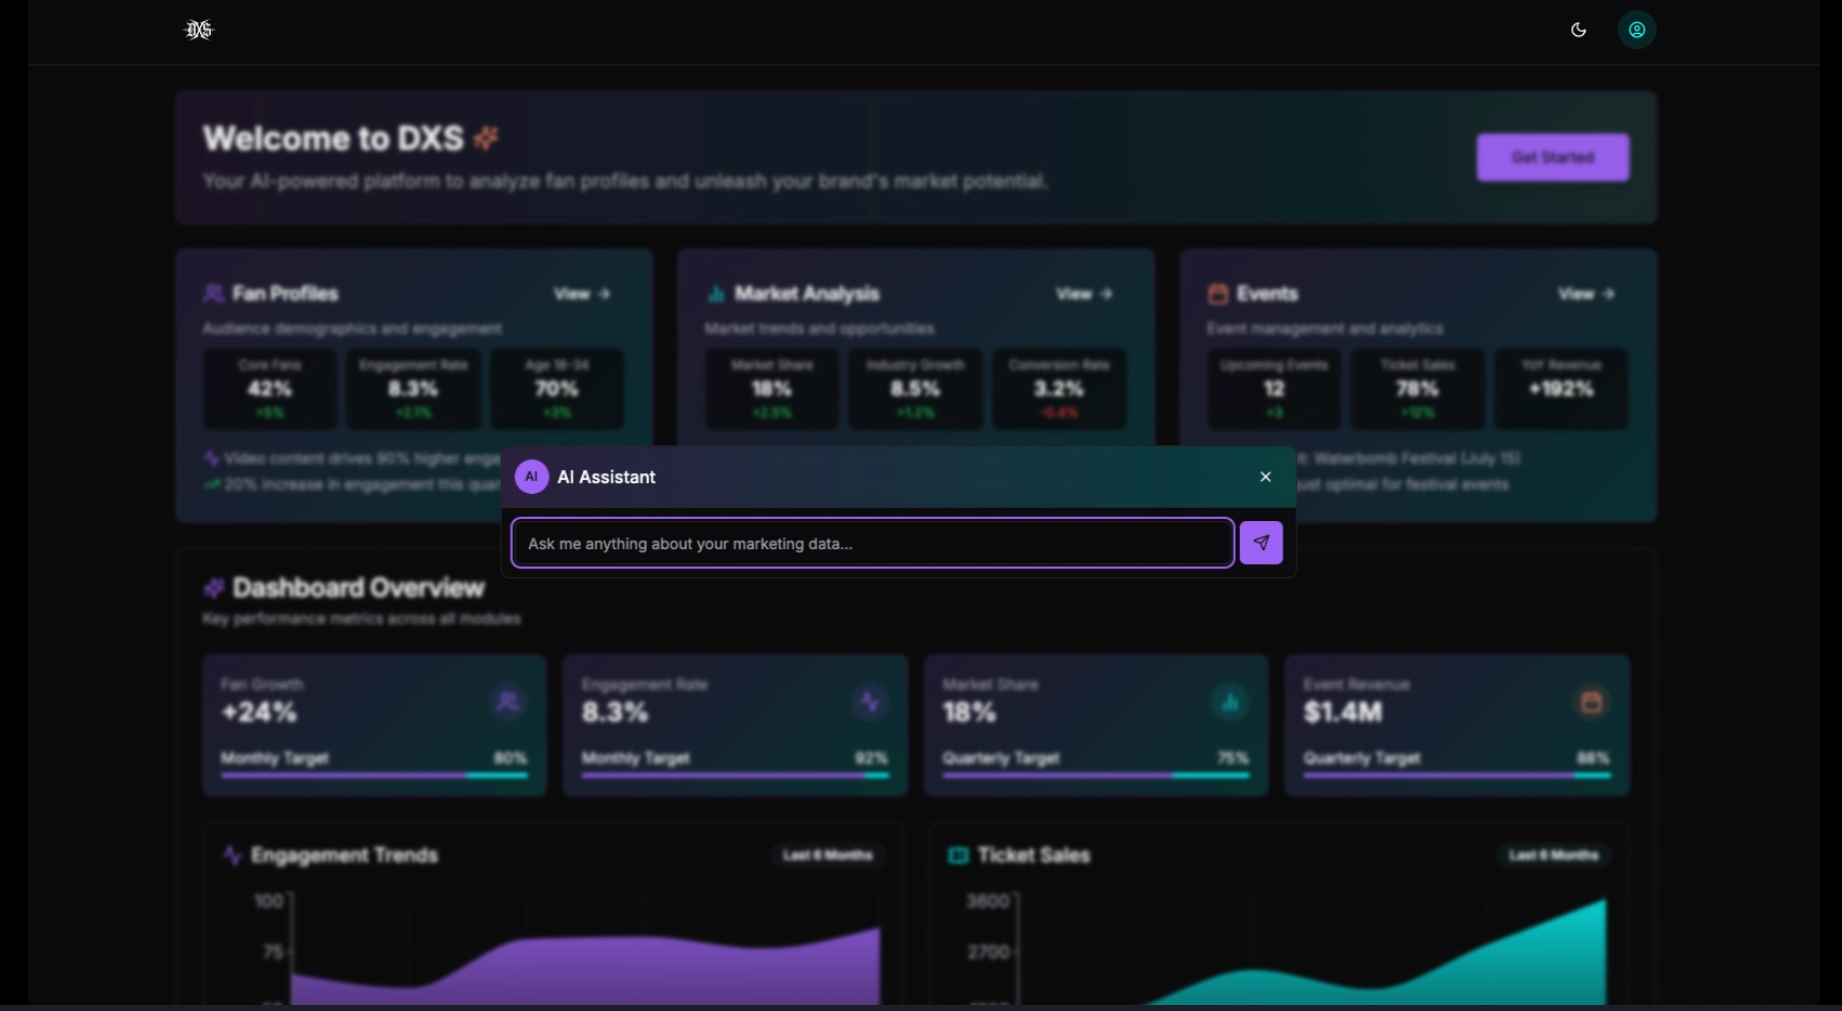The height and width of the screenshot is (1011, 1842).
Task: Select the Market Share 18% overview card
Action: [1095, 725]
